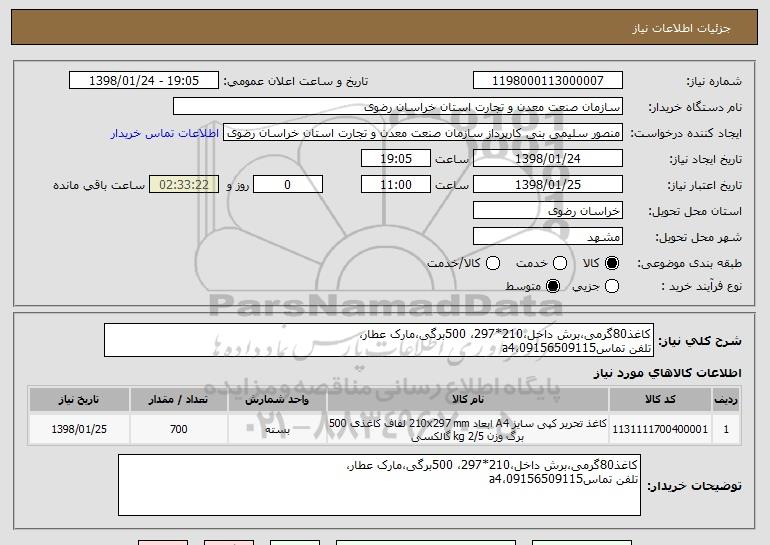770x545 pixels.
Task: Choose the جزیی purchase type radio
Action: point(612,286)
